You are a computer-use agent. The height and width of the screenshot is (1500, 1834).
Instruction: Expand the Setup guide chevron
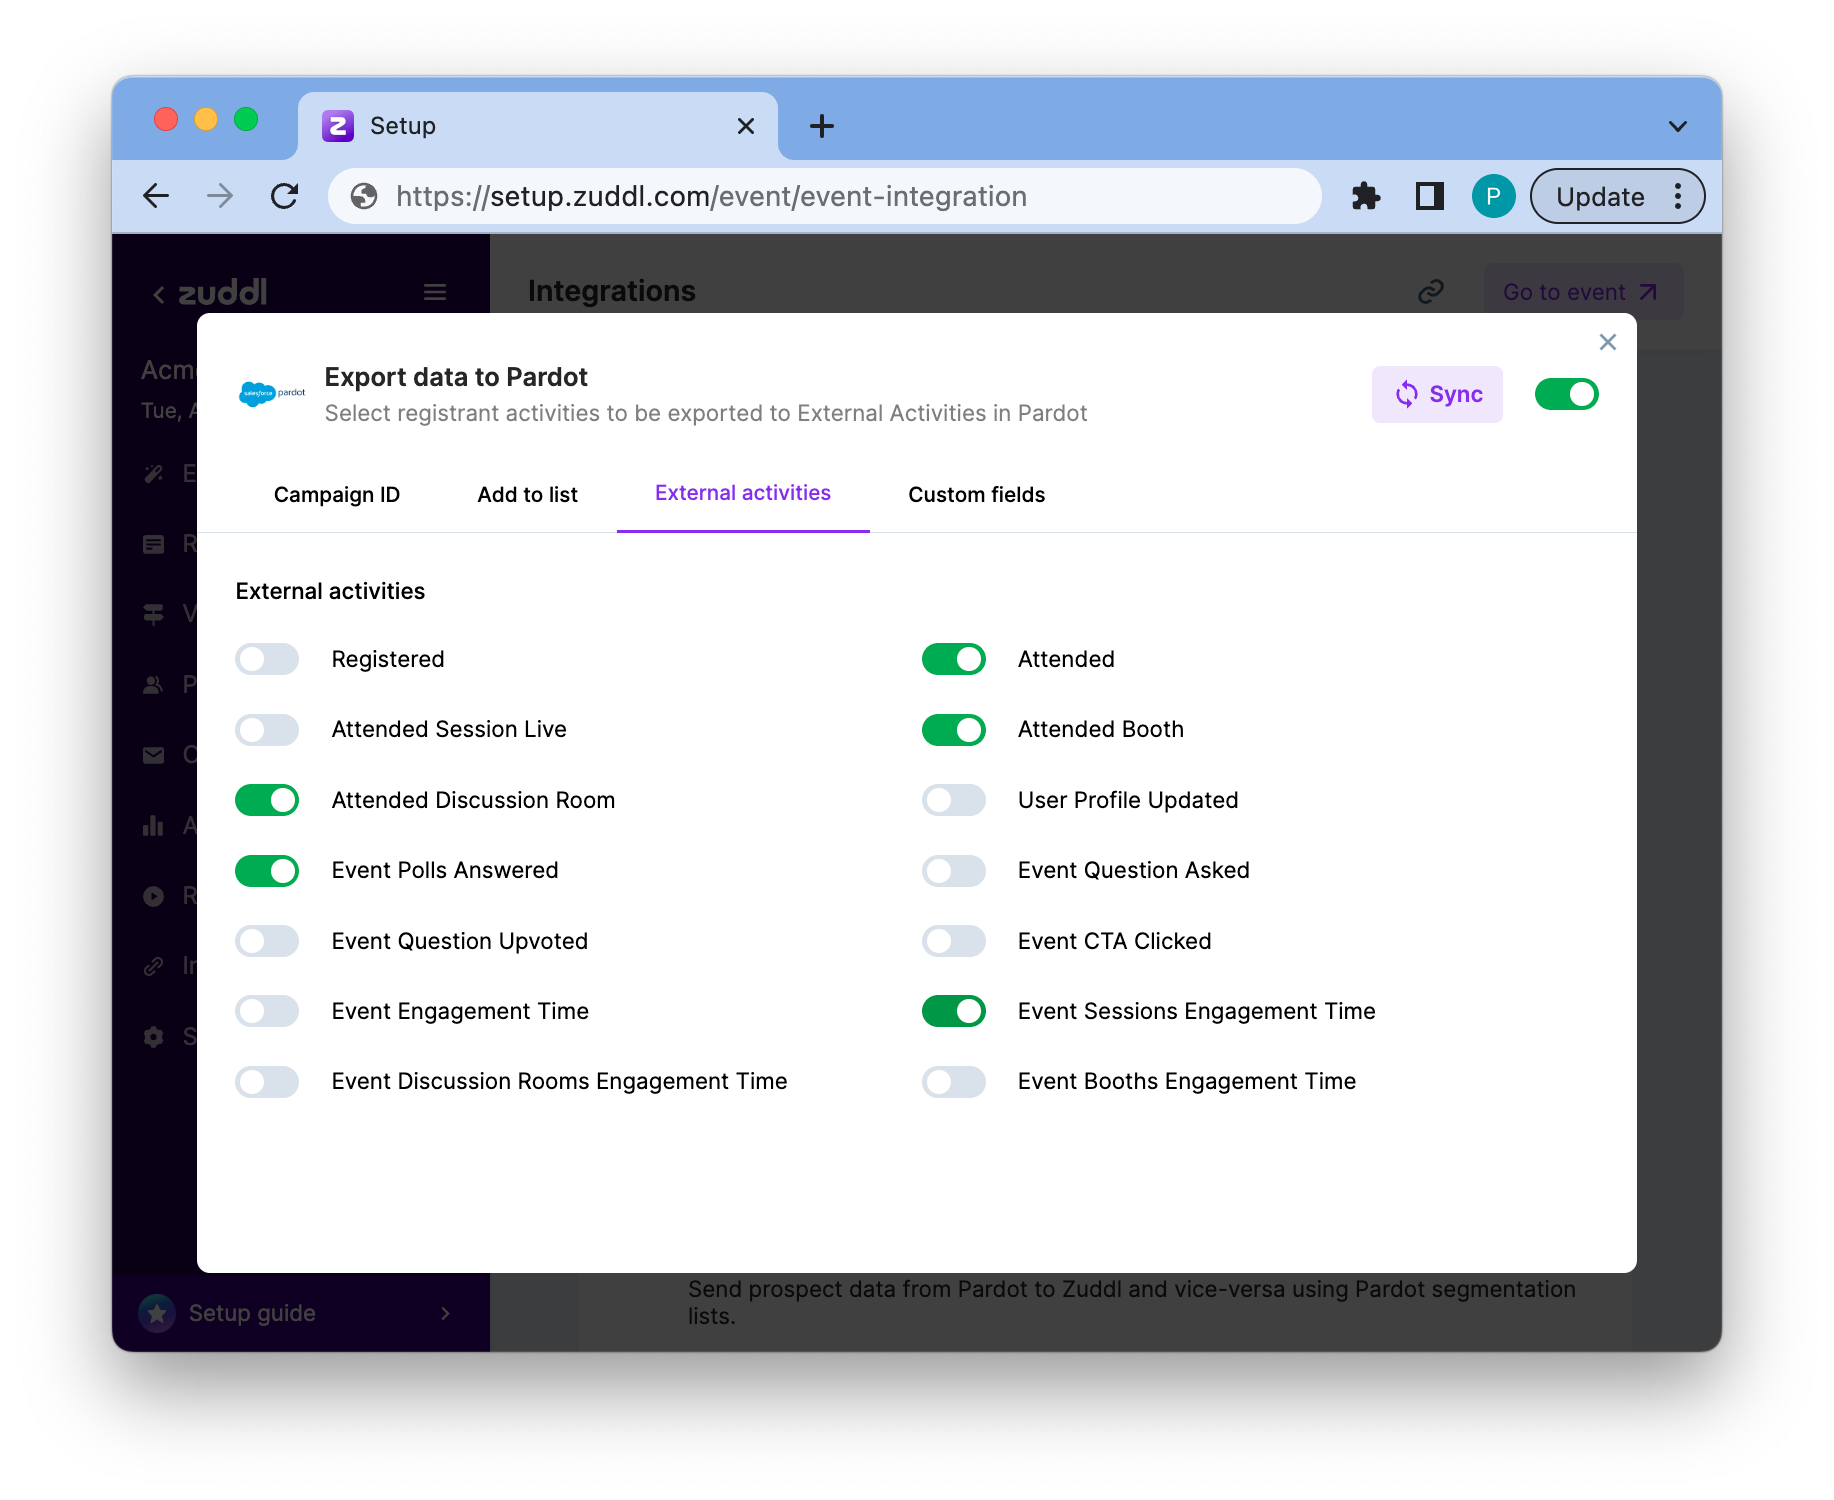[x=446, y=1313]
